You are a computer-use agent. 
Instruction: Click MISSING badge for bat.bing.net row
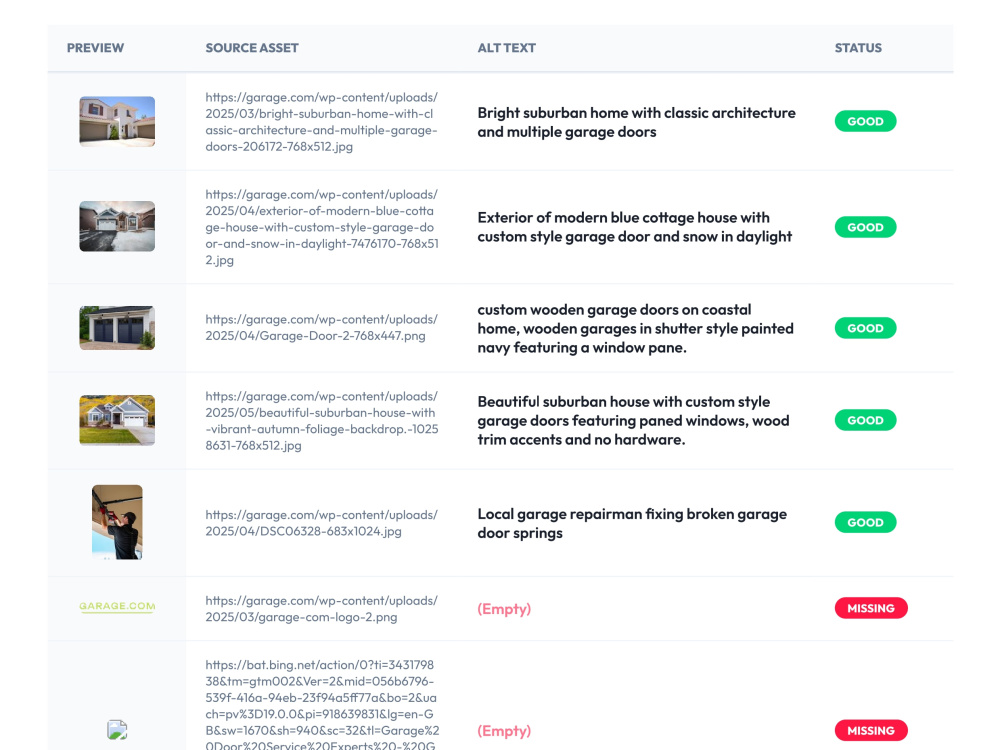tap(871, 730)
